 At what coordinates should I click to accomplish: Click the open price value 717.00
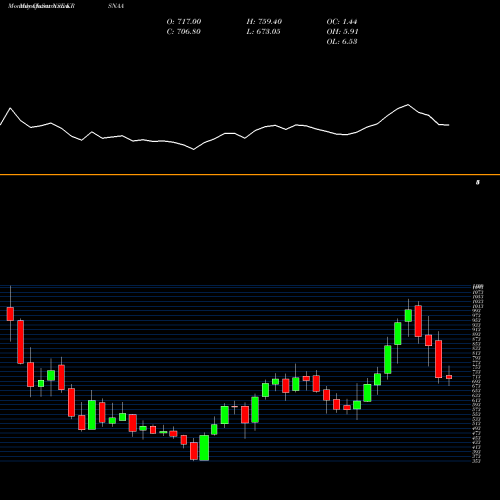click(184, 22)
